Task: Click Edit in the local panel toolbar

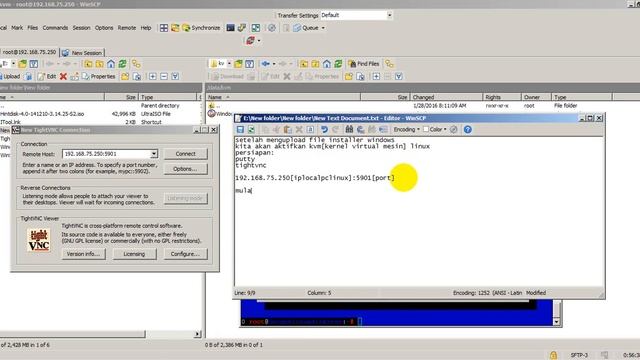Action: click(x=47, y=76)
